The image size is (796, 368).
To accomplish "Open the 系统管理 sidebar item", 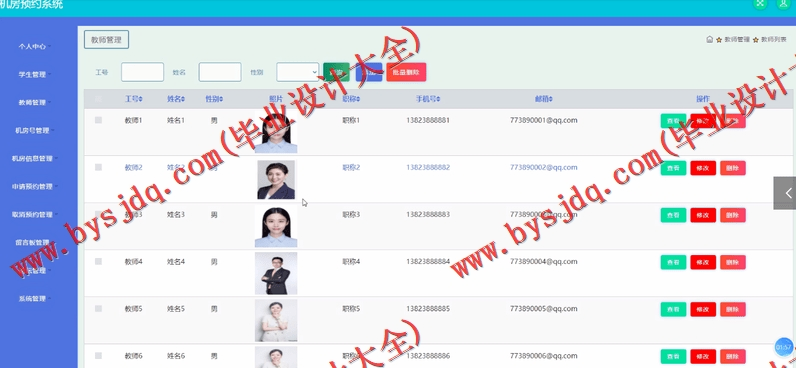I will coord(34,298).
